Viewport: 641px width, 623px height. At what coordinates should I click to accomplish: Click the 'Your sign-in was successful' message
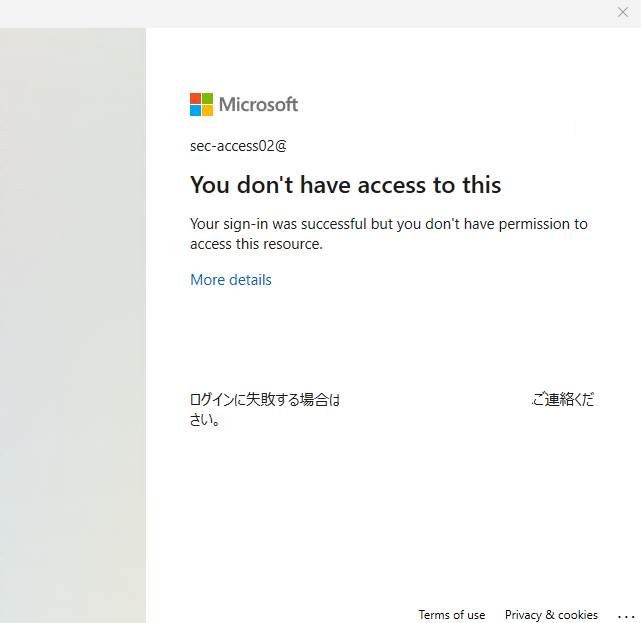(x=389, y=234)
